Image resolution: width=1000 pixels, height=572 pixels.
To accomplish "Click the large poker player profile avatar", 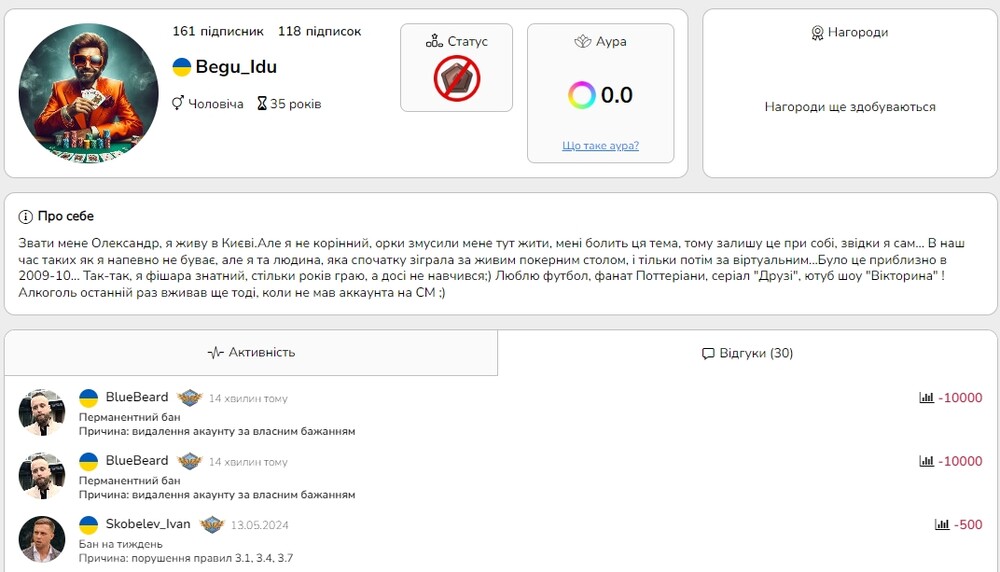I will 89,93.
